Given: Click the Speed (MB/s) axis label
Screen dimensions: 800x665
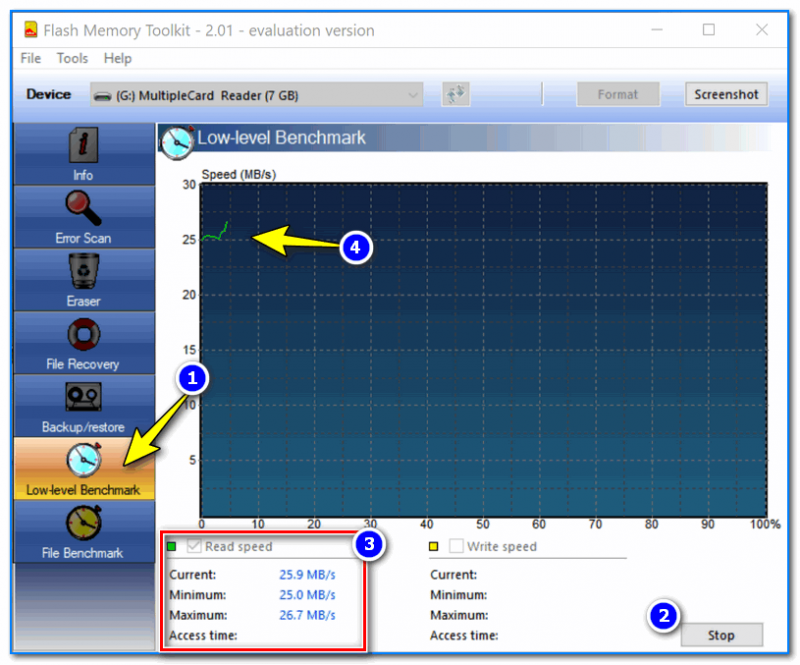Looking at the screenshot, I should pyautogui.click(x=239, y=175).
